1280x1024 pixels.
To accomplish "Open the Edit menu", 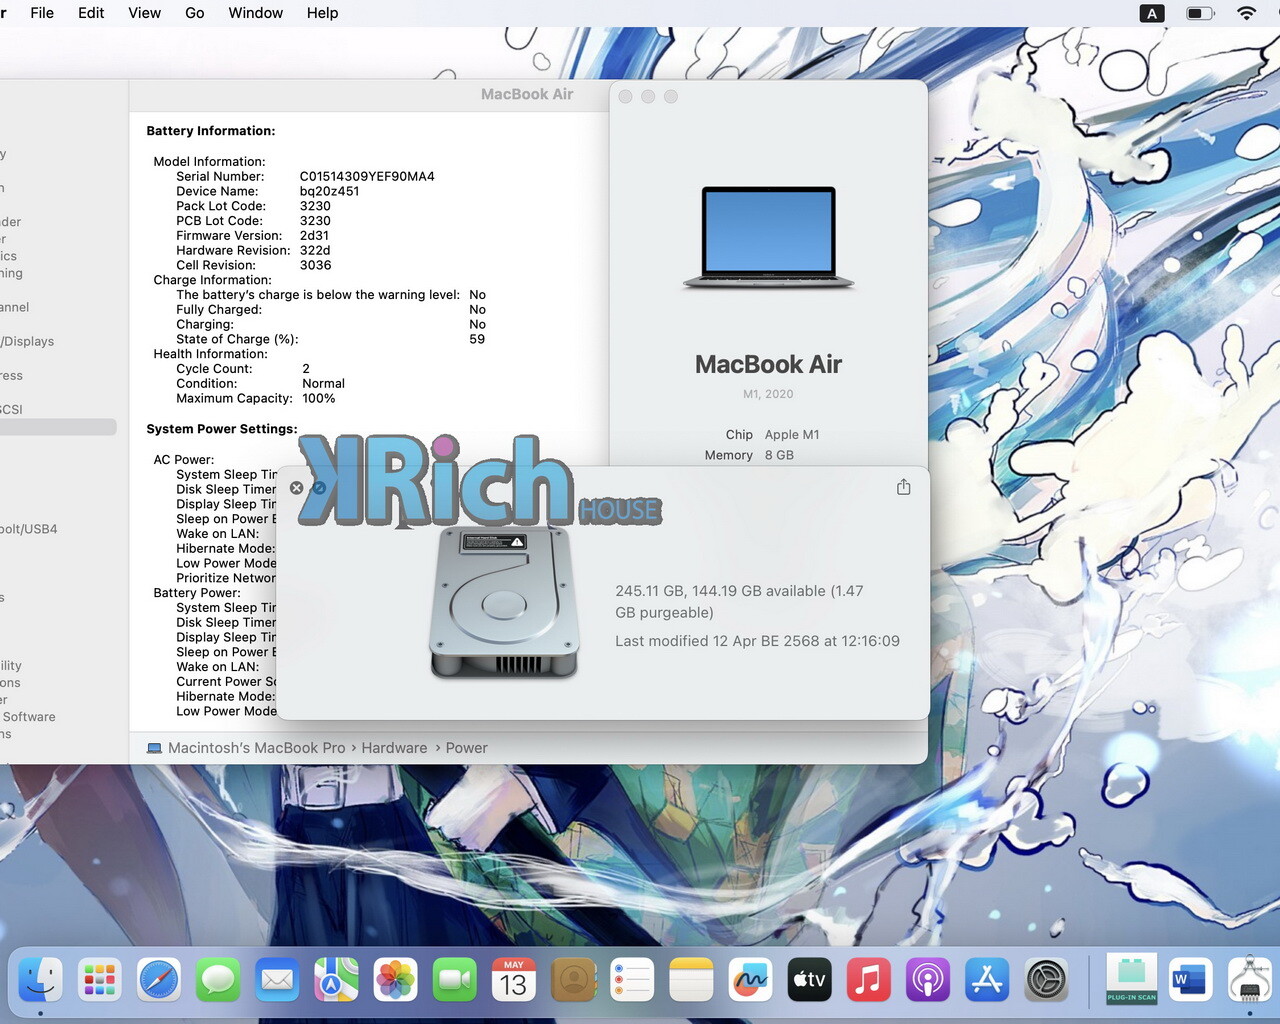I will [x=91, y=13].
